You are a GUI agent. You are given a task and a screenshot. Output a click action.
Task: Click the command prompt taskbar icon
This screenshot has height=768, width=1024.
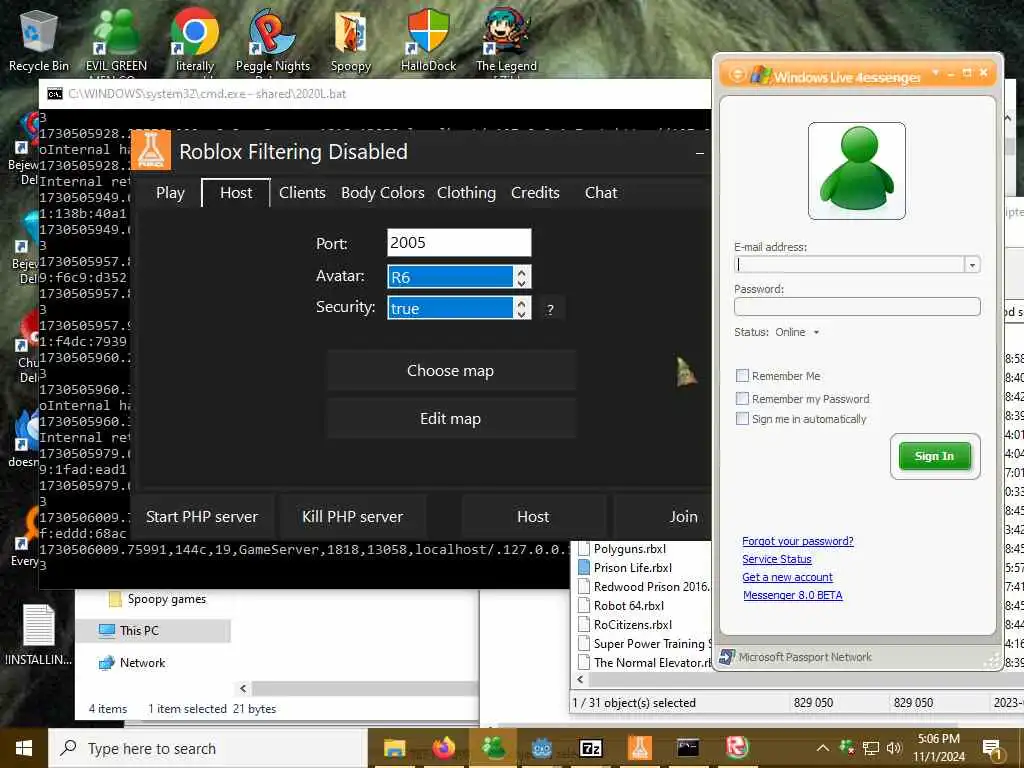[688, 748]
